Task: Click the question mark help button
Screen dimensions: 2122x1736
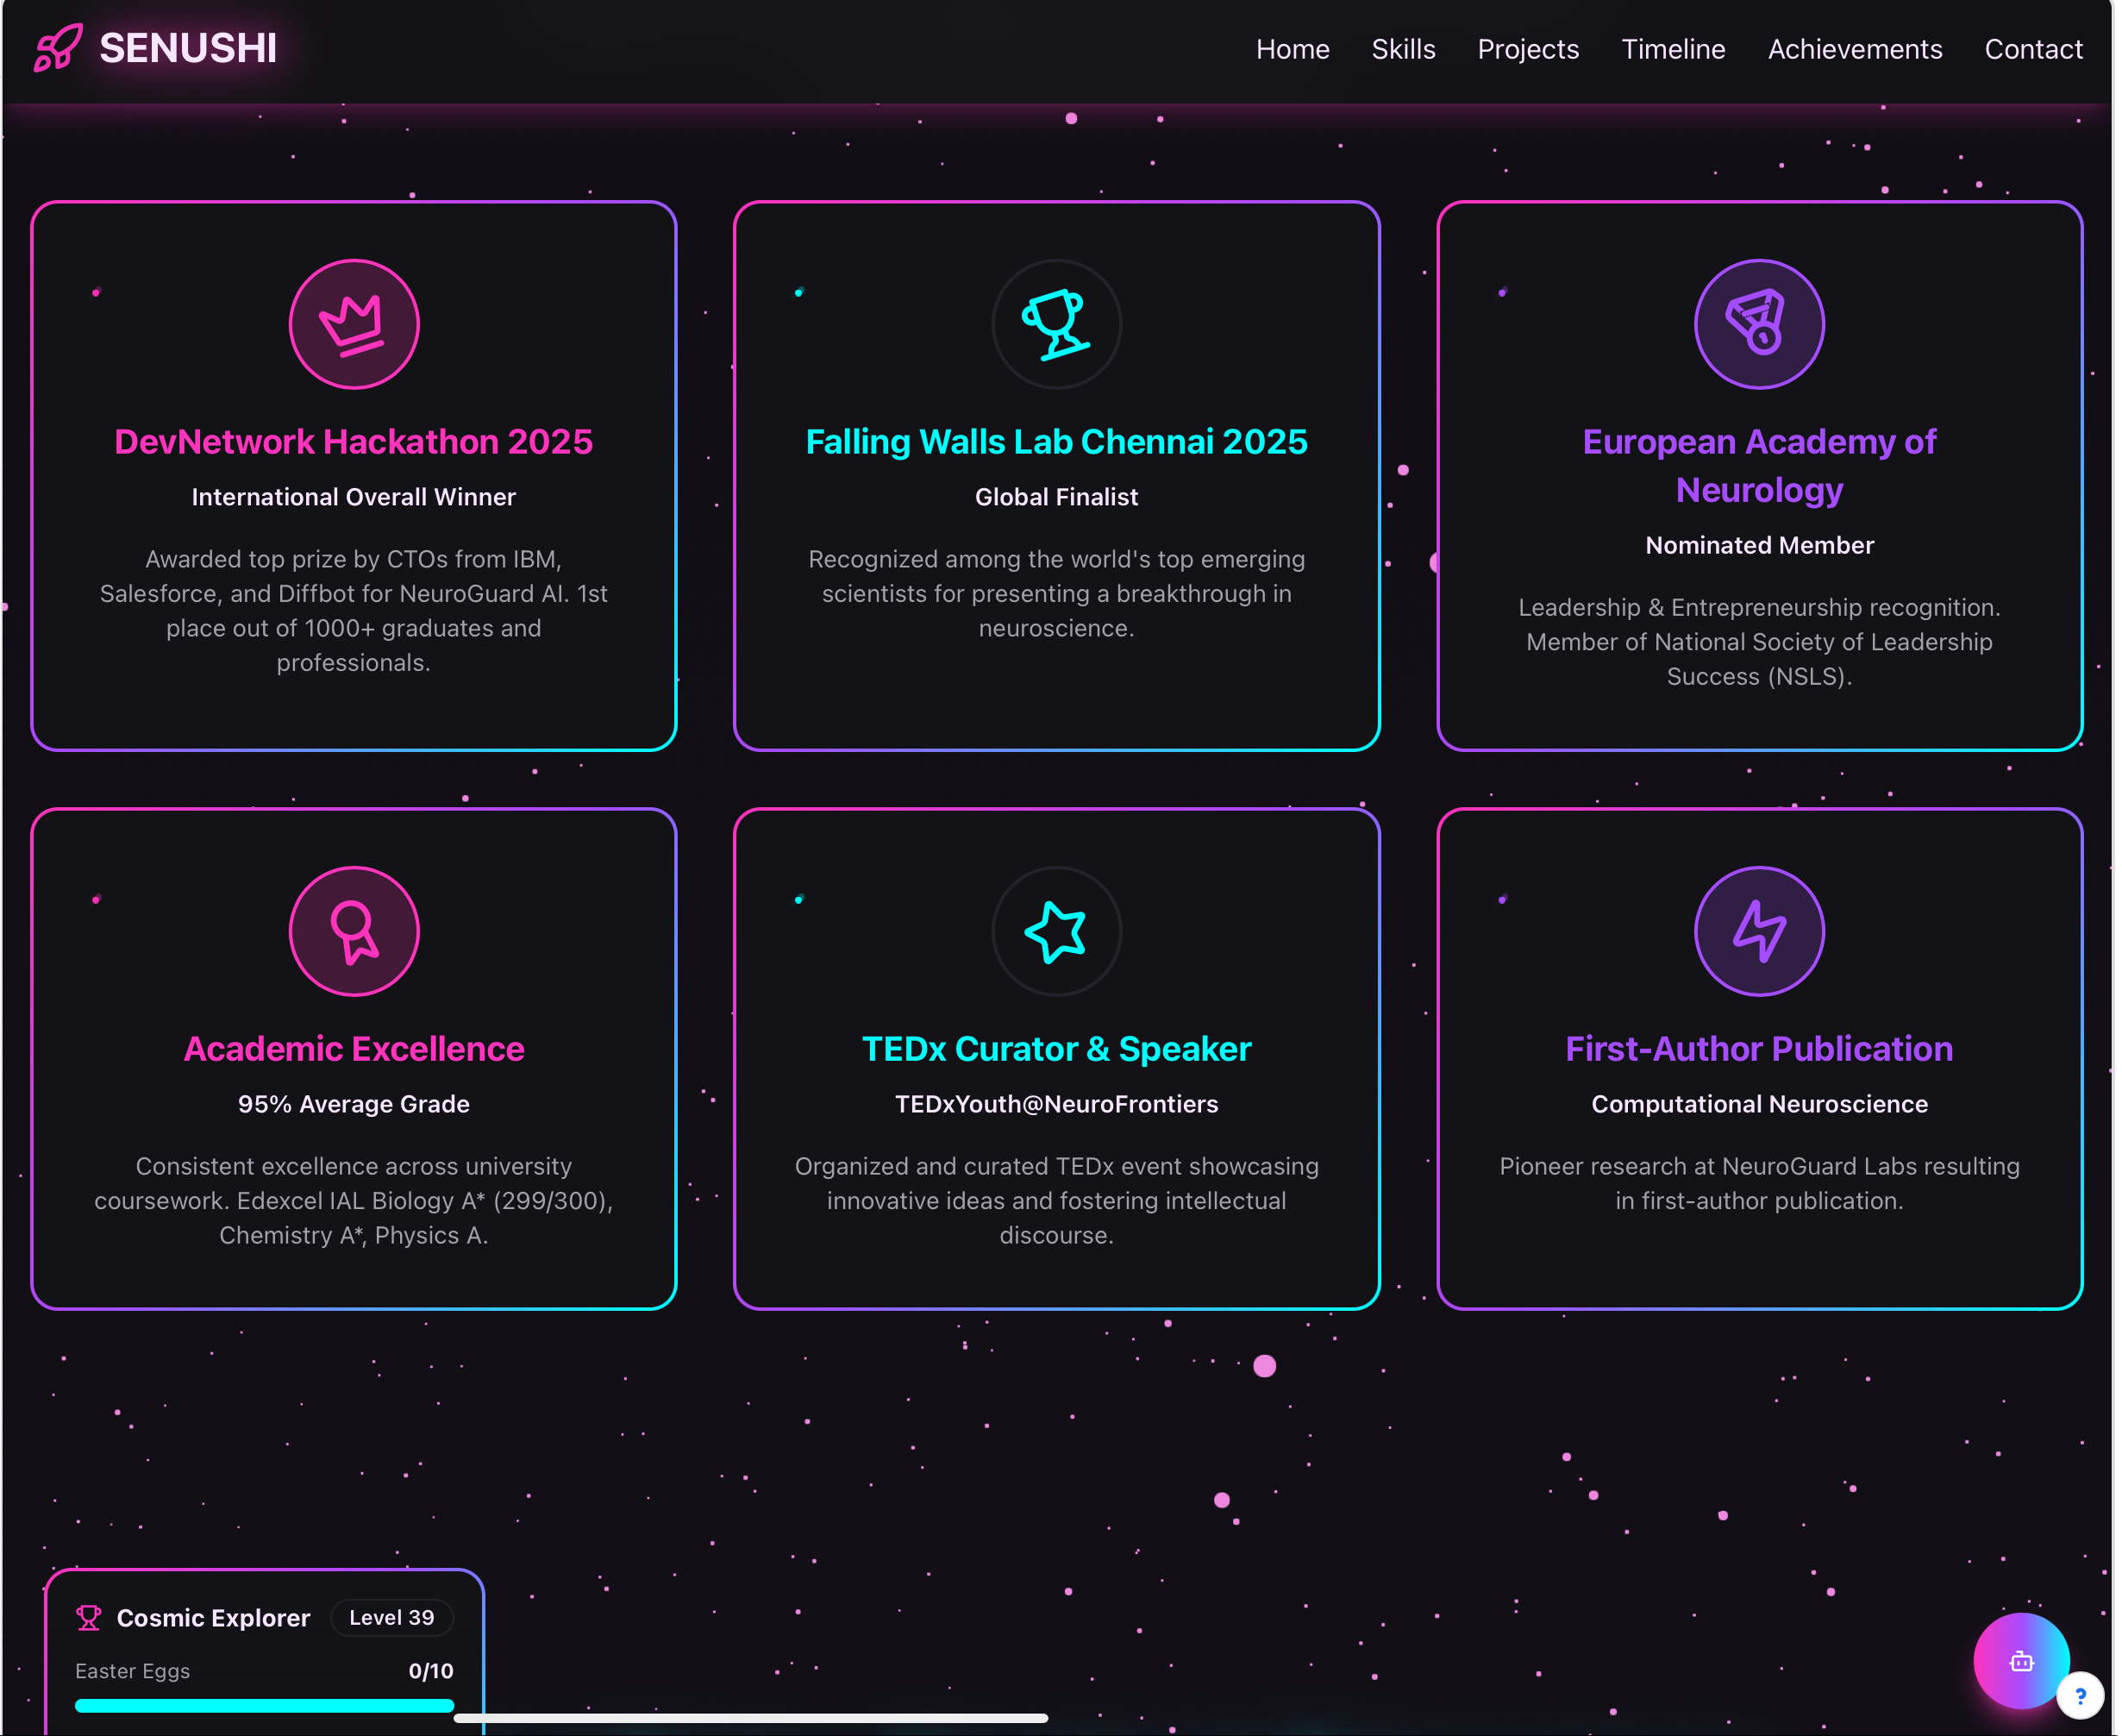Action: click(2081, 1696)
